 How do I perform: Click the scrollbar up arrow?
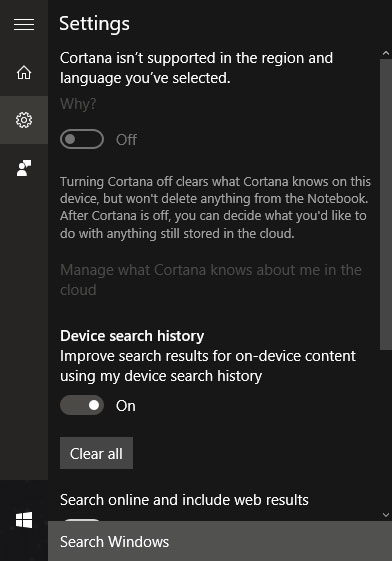tap(386, 53)
